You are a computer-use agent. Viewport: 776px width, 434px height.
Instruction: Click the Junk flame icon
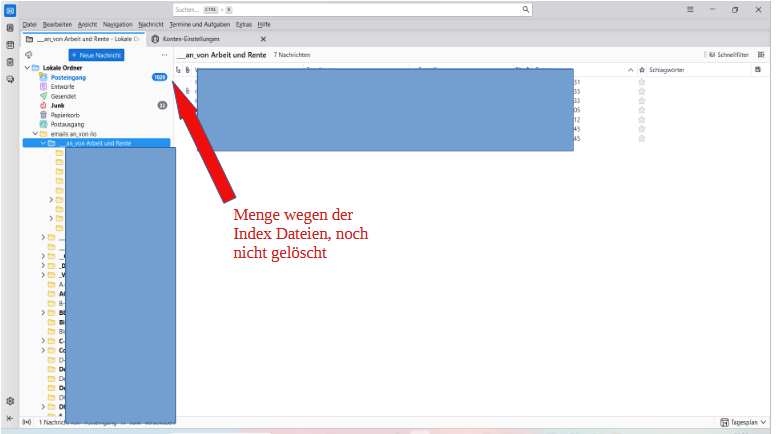44,105
